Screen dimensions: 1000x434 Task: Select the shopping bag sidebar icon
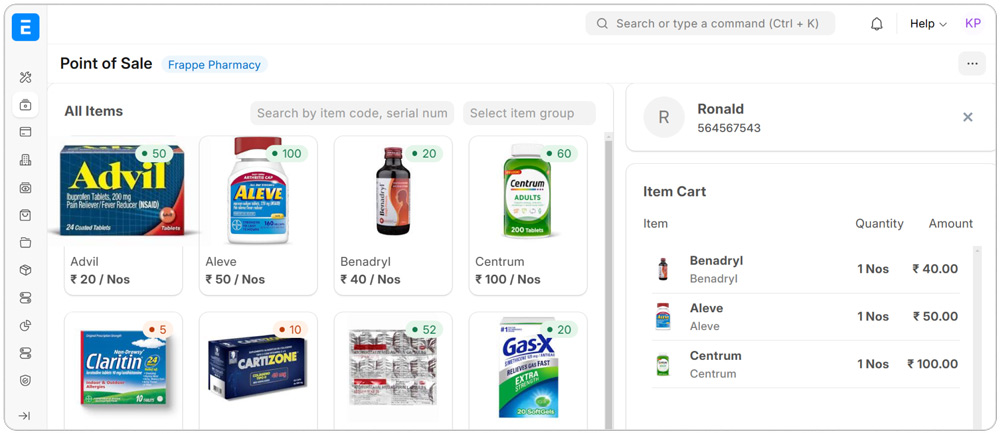click(x=26, y=215)
